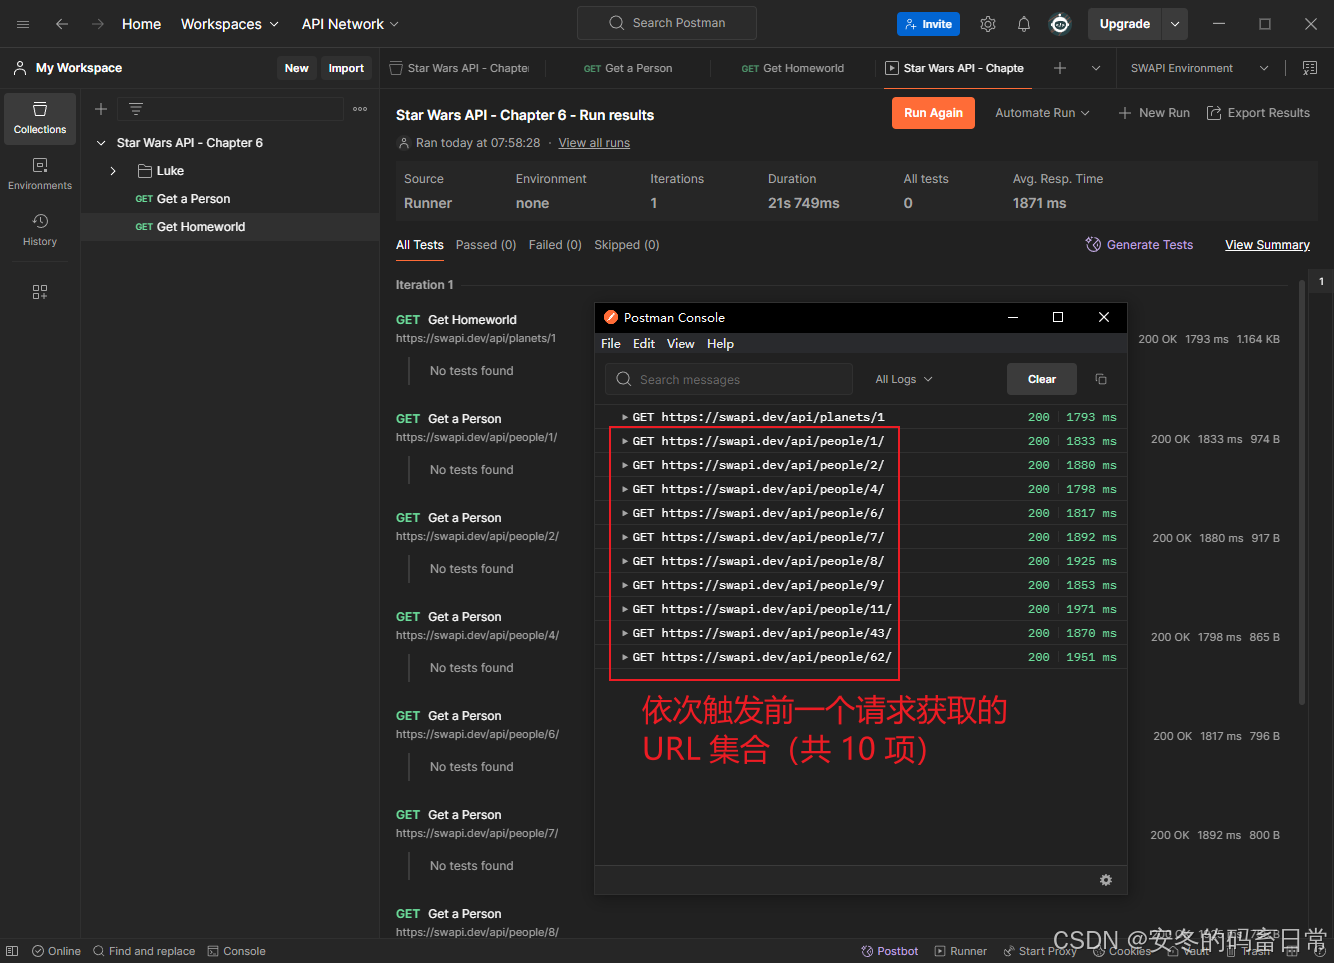Click New Run
The height and width of the screenshot is (963, 1334).
pos(1154,113)
